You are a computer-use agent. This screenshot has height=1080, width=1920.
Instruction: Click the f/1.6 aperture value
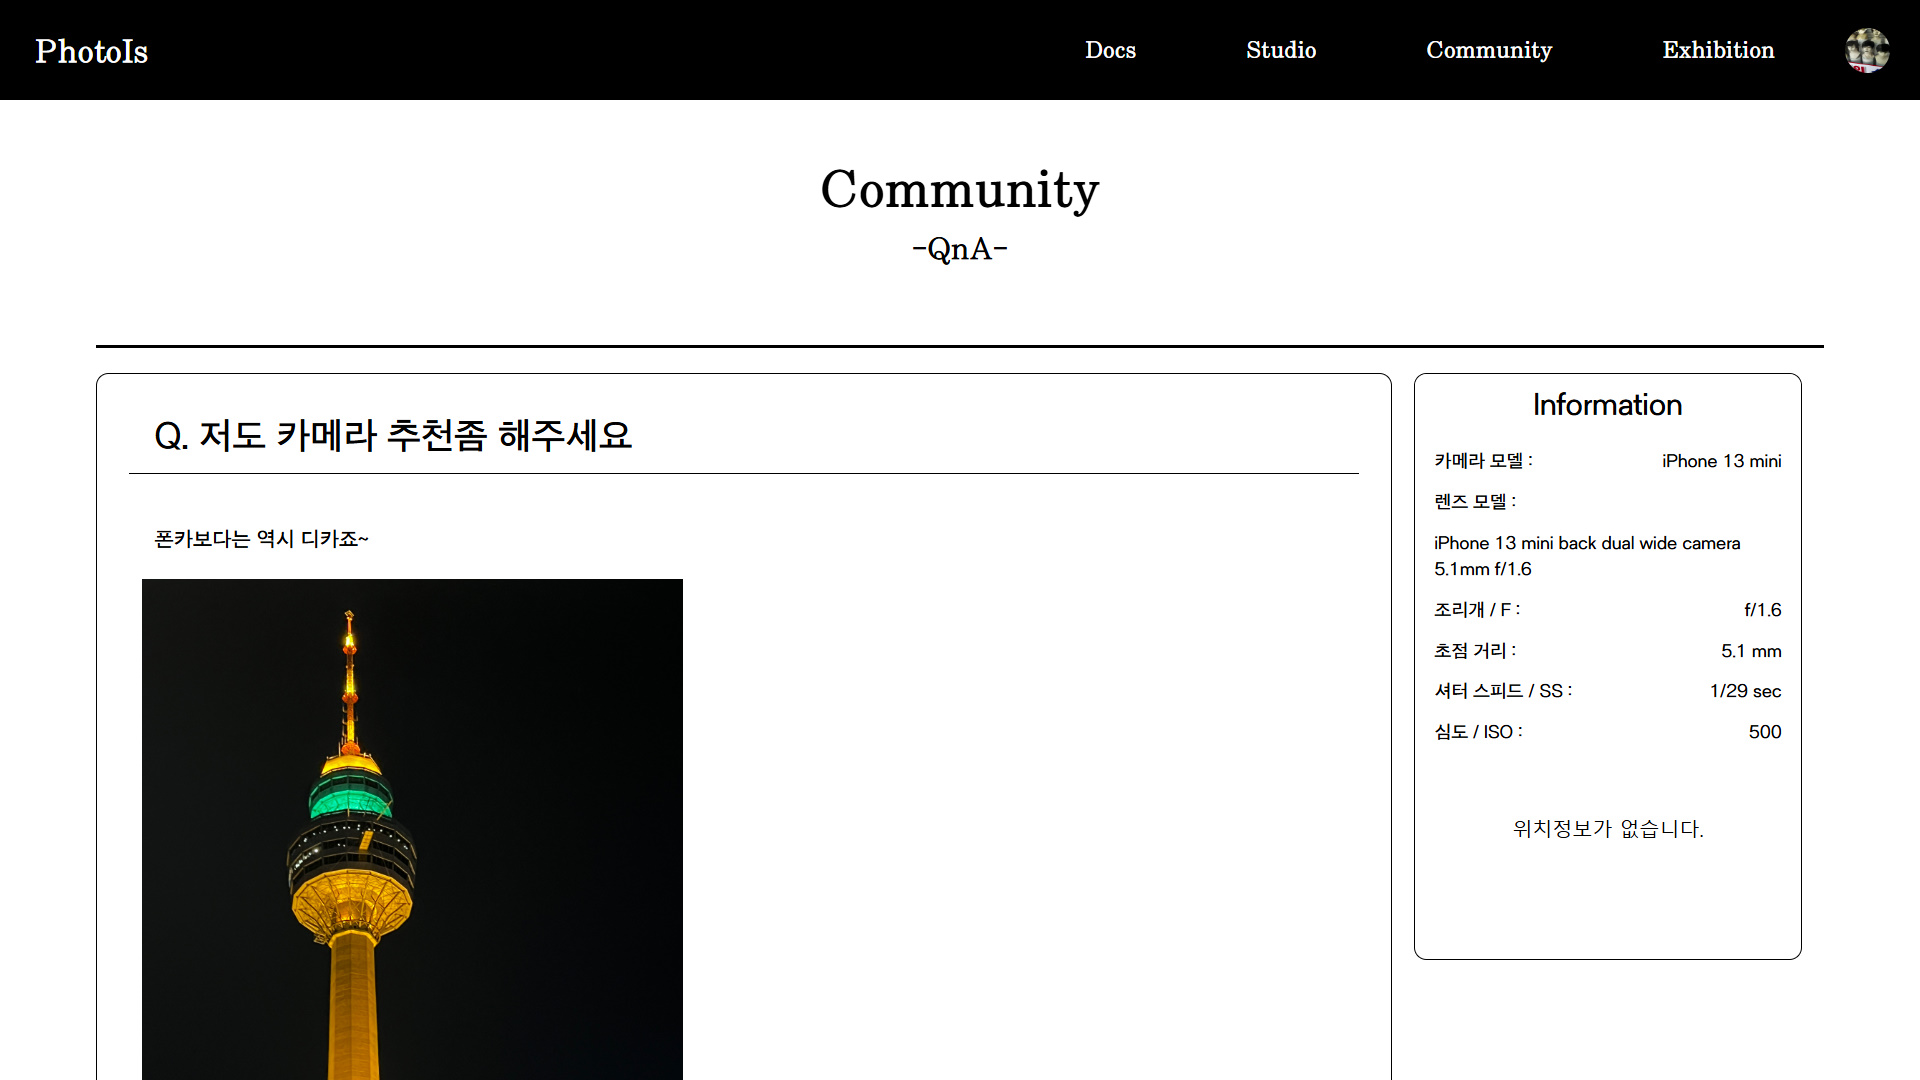(1762, 610)
